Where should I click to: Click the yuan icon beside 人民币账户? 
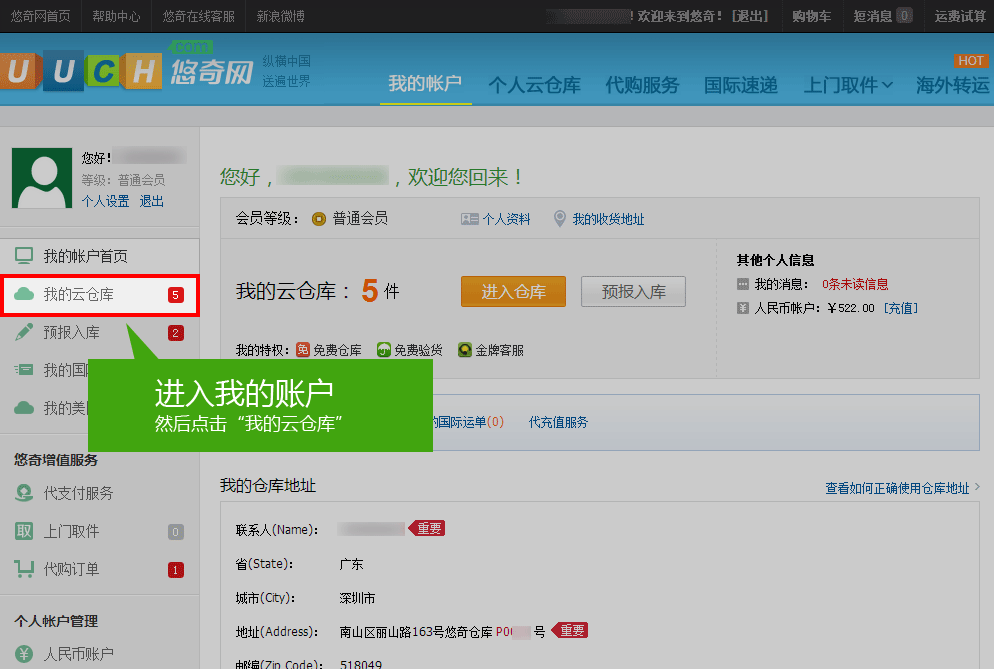[x=24, y=654]
